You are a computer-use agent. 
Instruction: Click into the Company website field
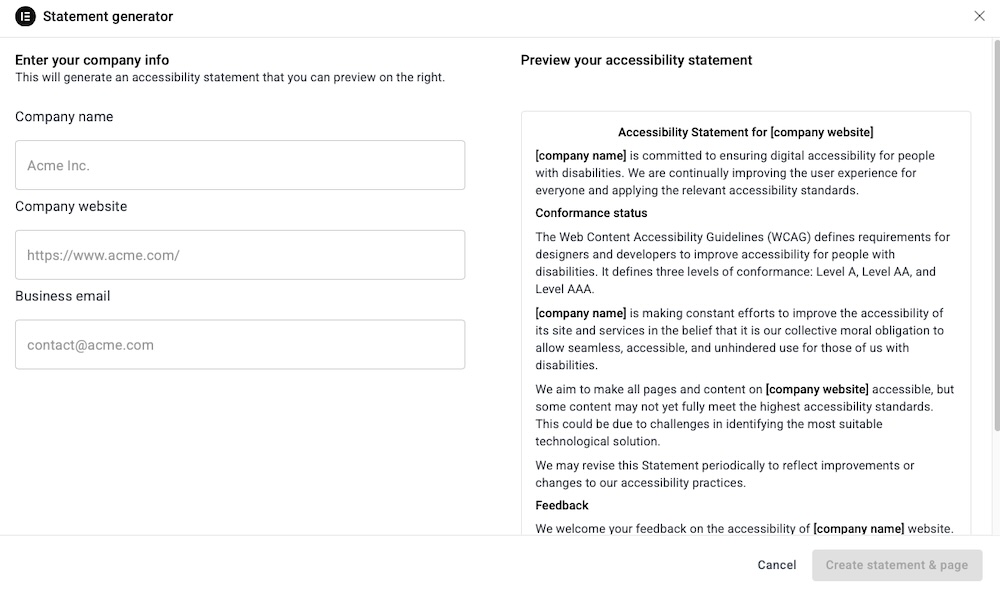click(240, 255)
